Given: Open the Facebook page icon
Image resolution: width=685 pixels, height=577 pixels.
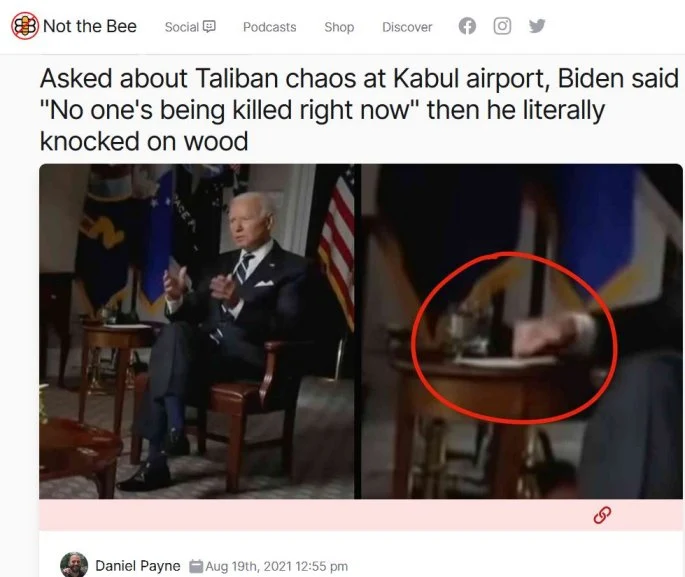Looking at the screenshot, I should pyautogui.click(x=467, y=26).
